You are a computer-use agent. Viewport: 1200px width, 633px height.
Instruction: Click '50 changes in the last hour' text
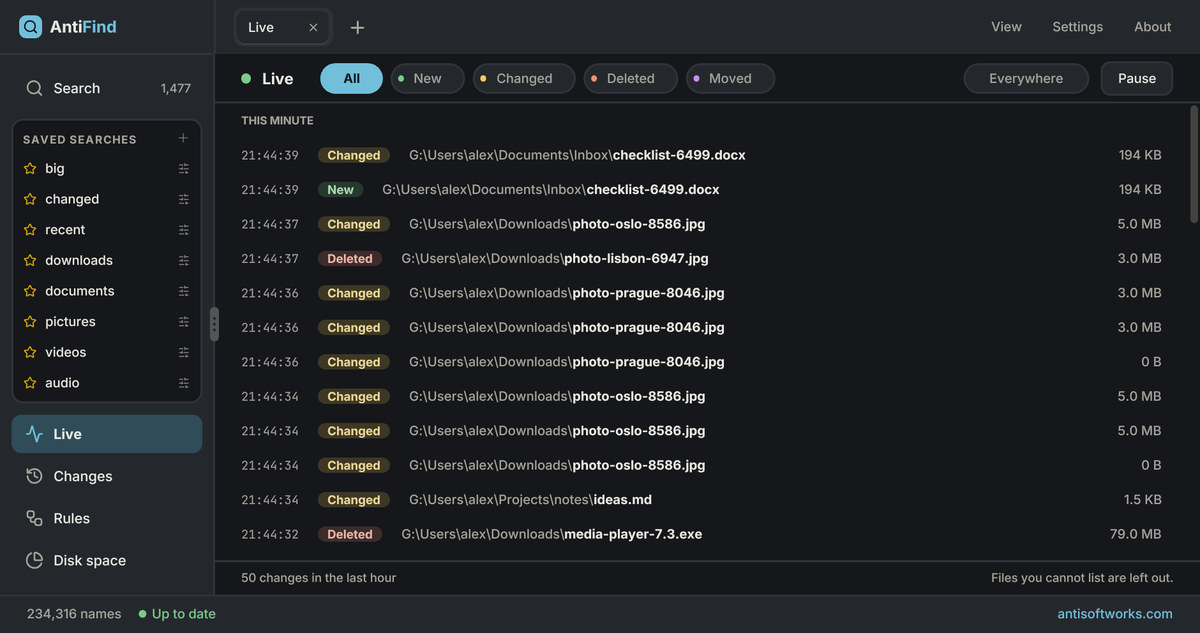318,578
